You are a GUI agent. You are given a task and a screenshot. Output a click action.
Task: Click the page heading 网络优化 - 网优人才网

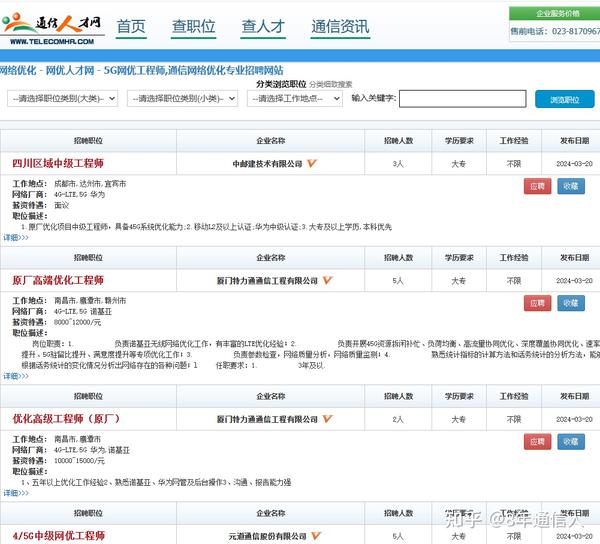tap(142, 70)
